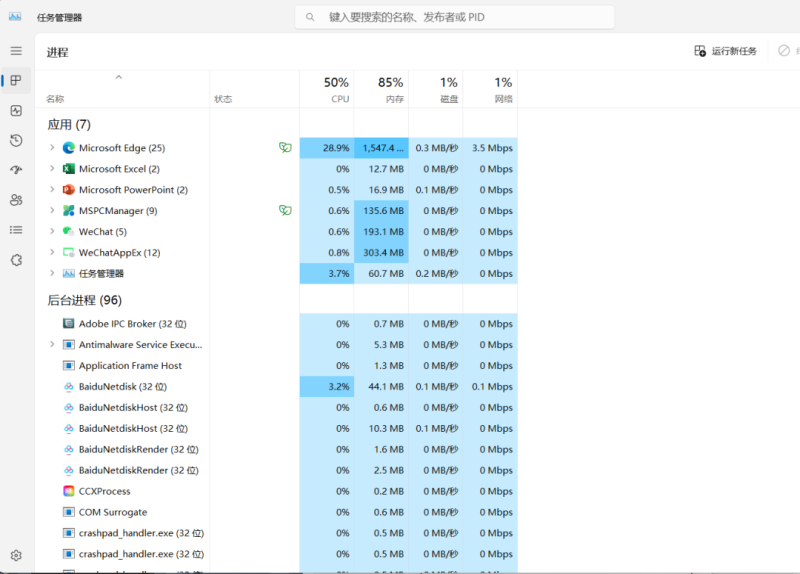Expand the Microsoft PowerPoint (2) group
This screenshot has width=800, height=574.
pos(52,189)
